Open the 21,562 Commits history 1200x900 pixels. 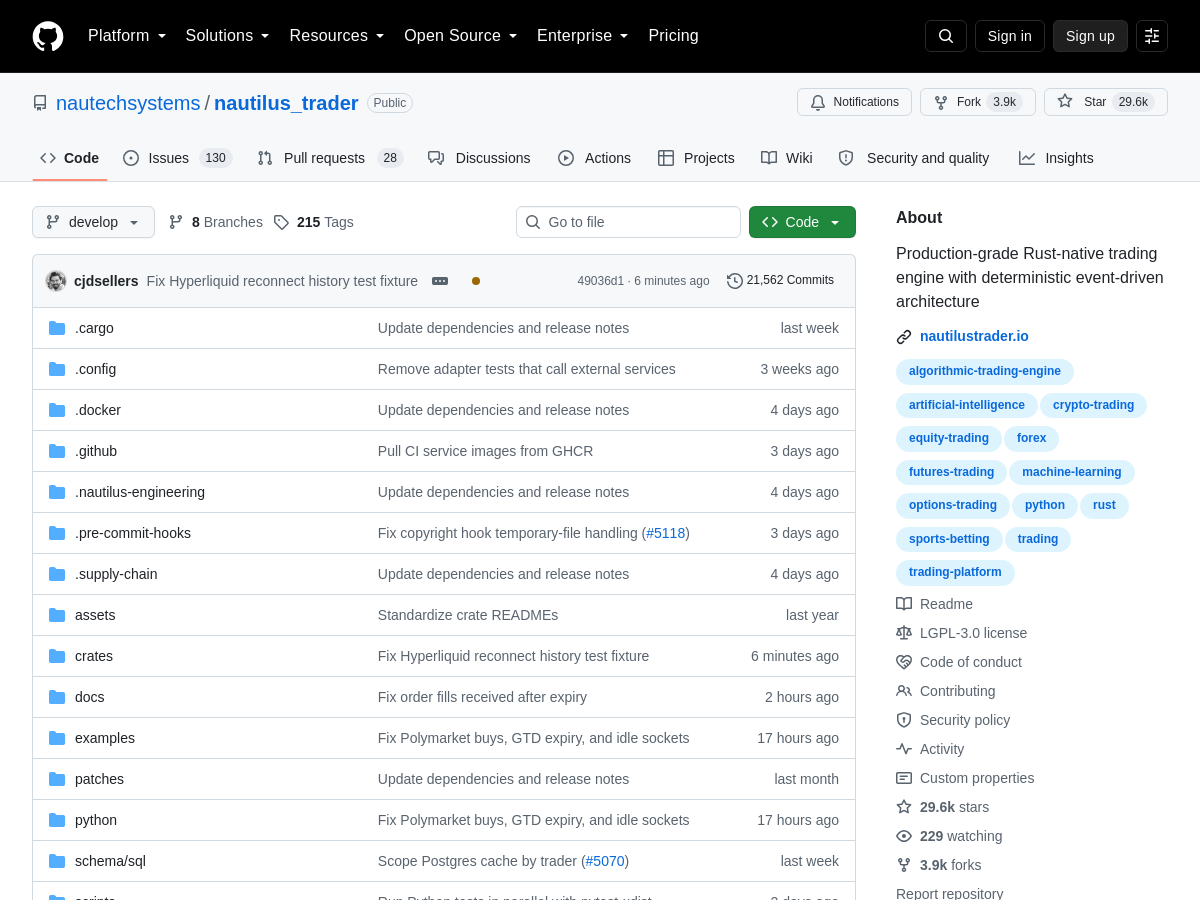(x=781, y=281)
